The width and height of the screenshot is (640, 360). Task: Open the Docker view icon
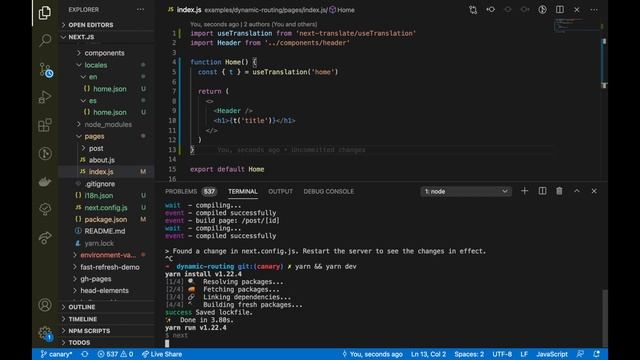point(45,181)
